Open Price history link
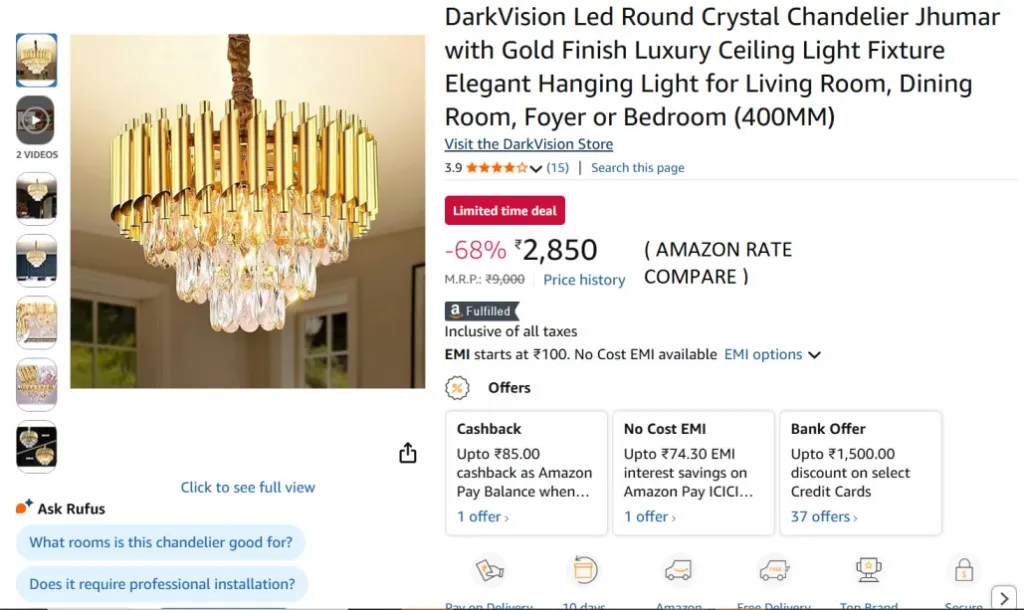Image resolution: width=1024 pixels, height=610 pixels. point(584,280)
